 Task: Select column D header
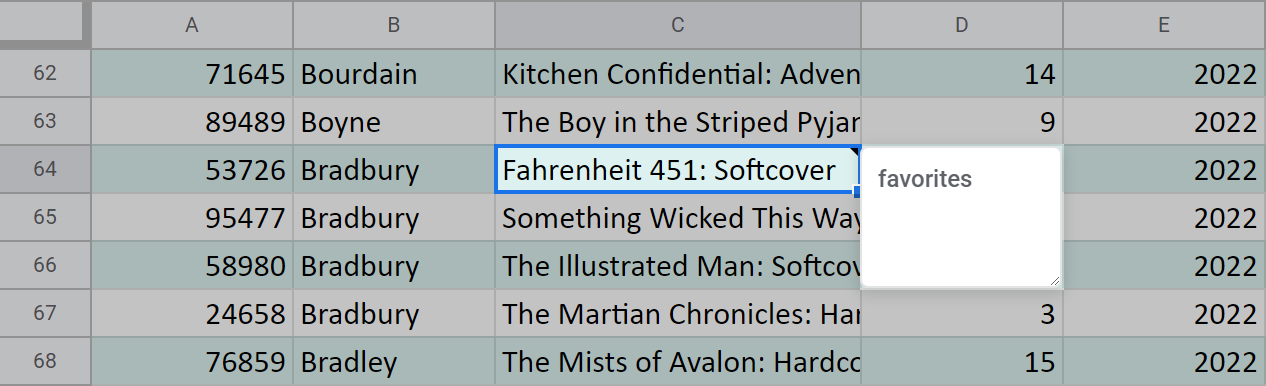click(x=961, y=25)
